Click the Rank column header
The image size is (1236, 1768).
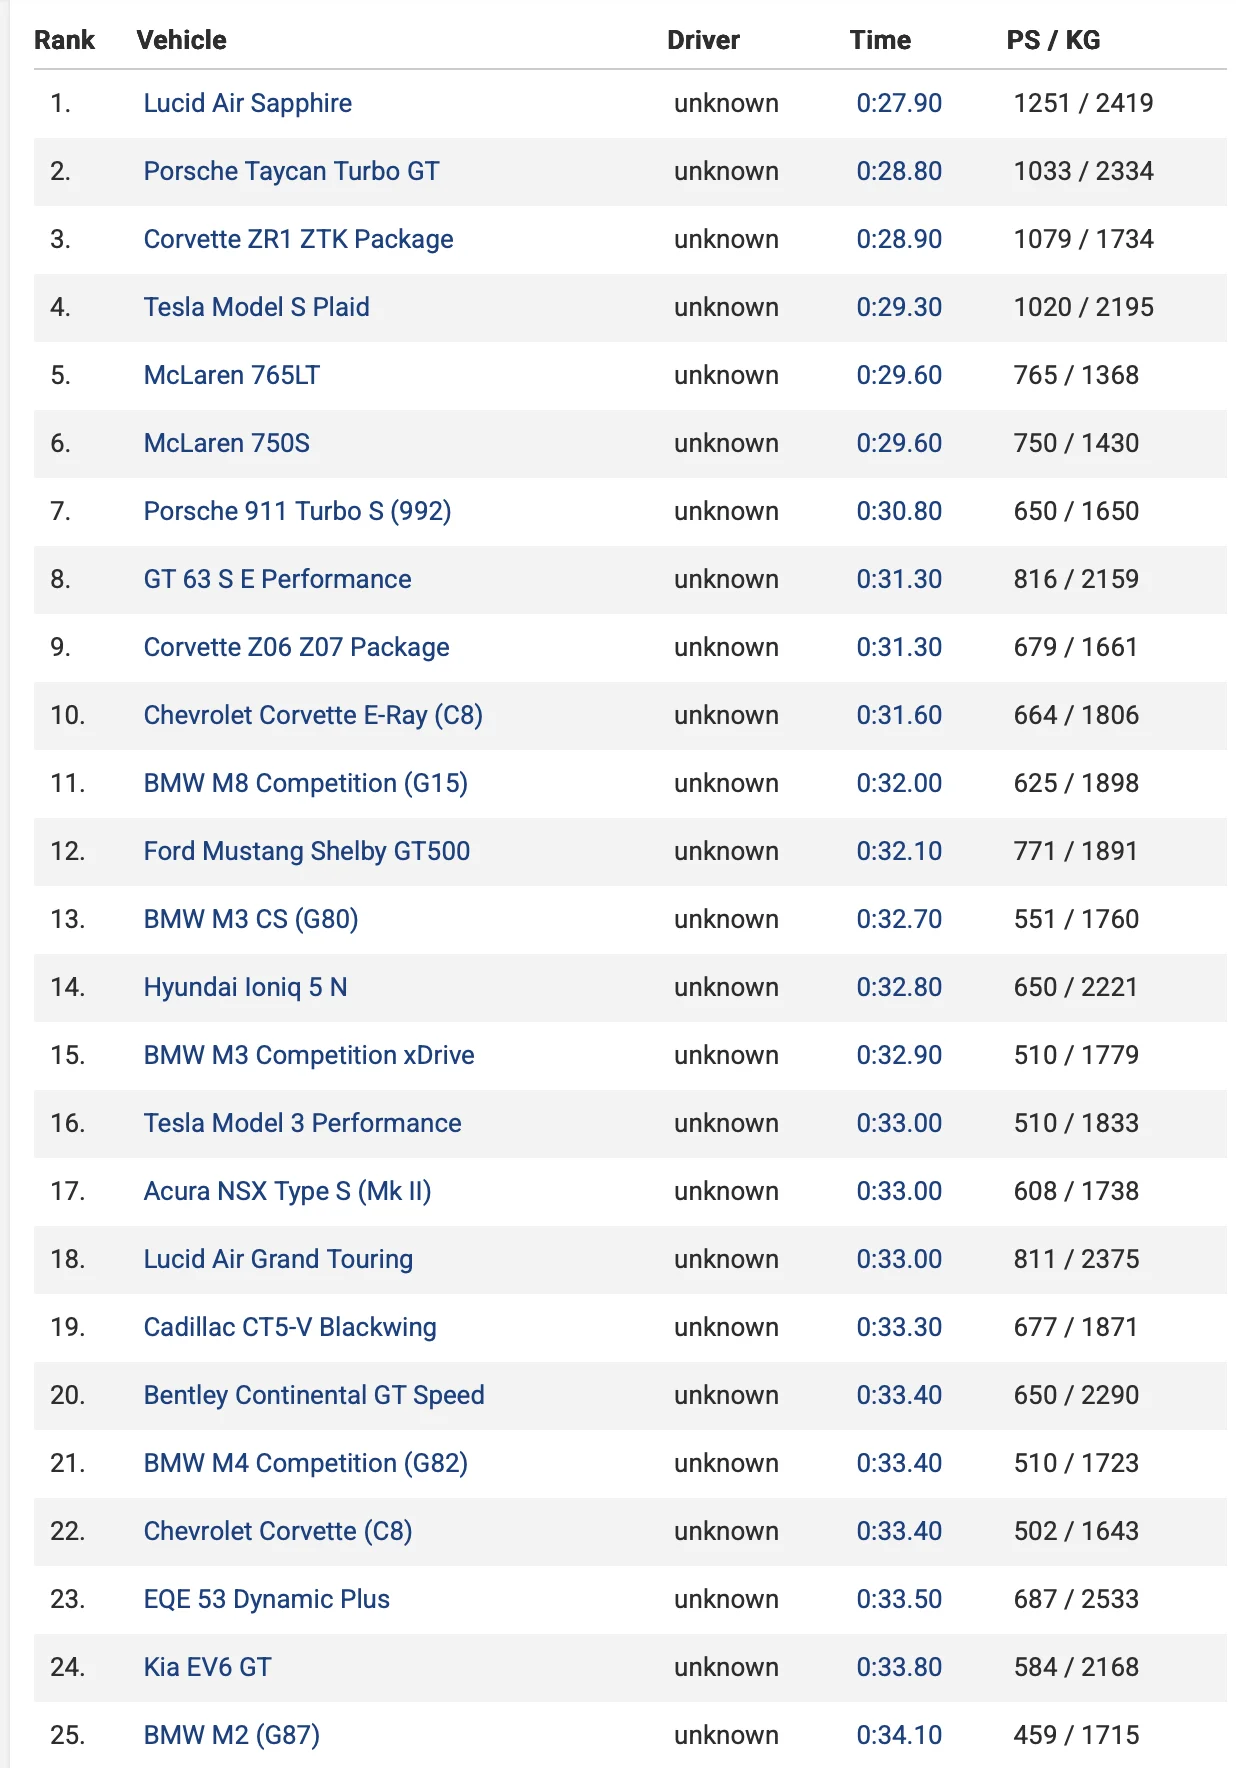(x=64, y=40)
